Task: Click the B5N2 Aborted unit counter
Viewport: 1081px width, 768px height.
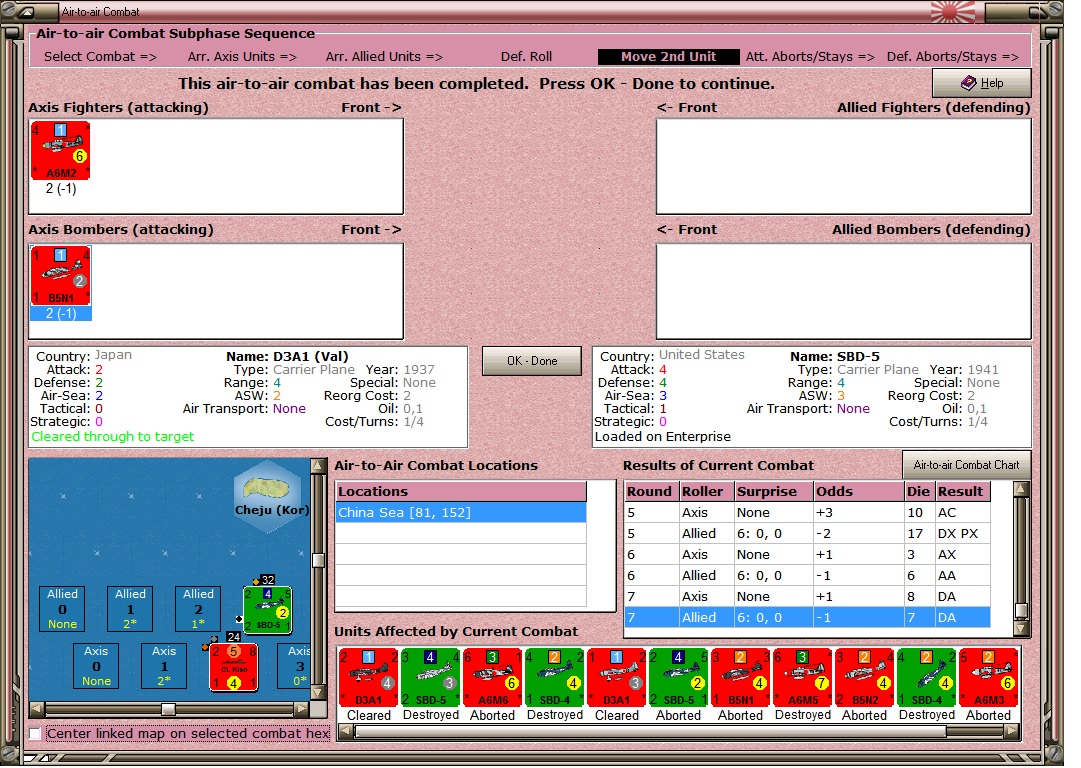Action: (x=865, y=678)
